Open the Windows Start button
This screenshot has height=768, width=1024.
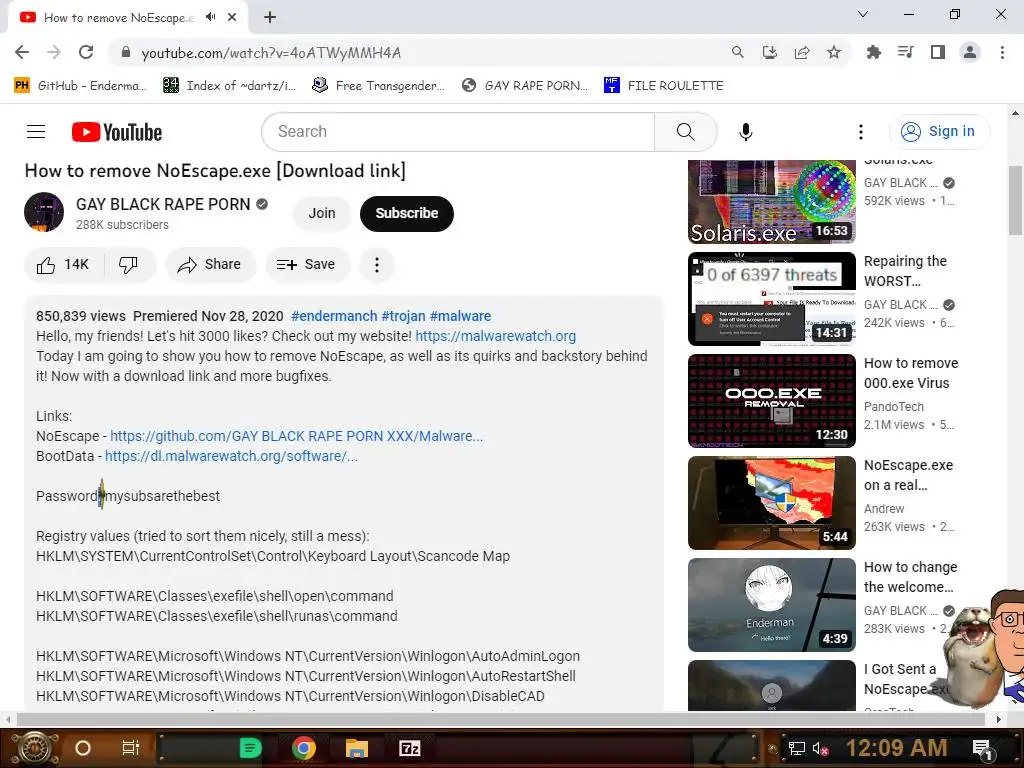34,748
